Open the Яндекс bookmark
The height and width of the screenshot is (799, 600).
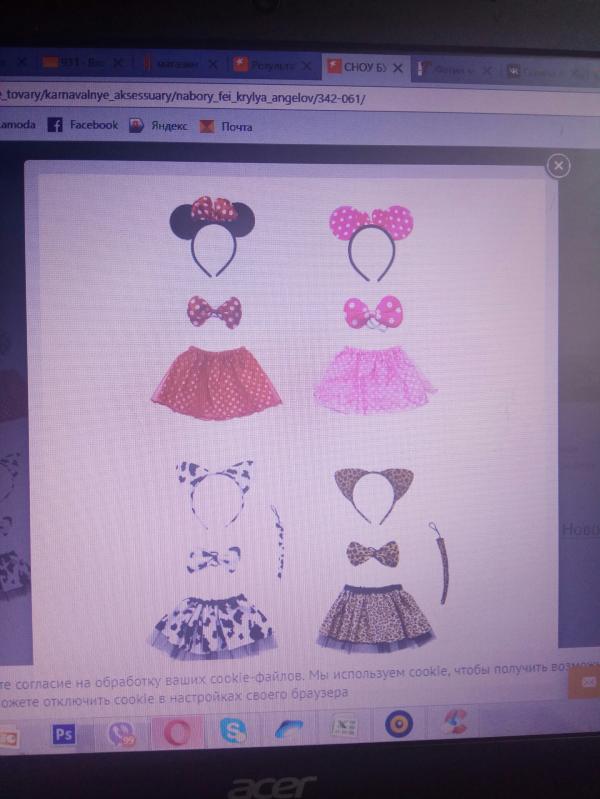tap(158, 126)
